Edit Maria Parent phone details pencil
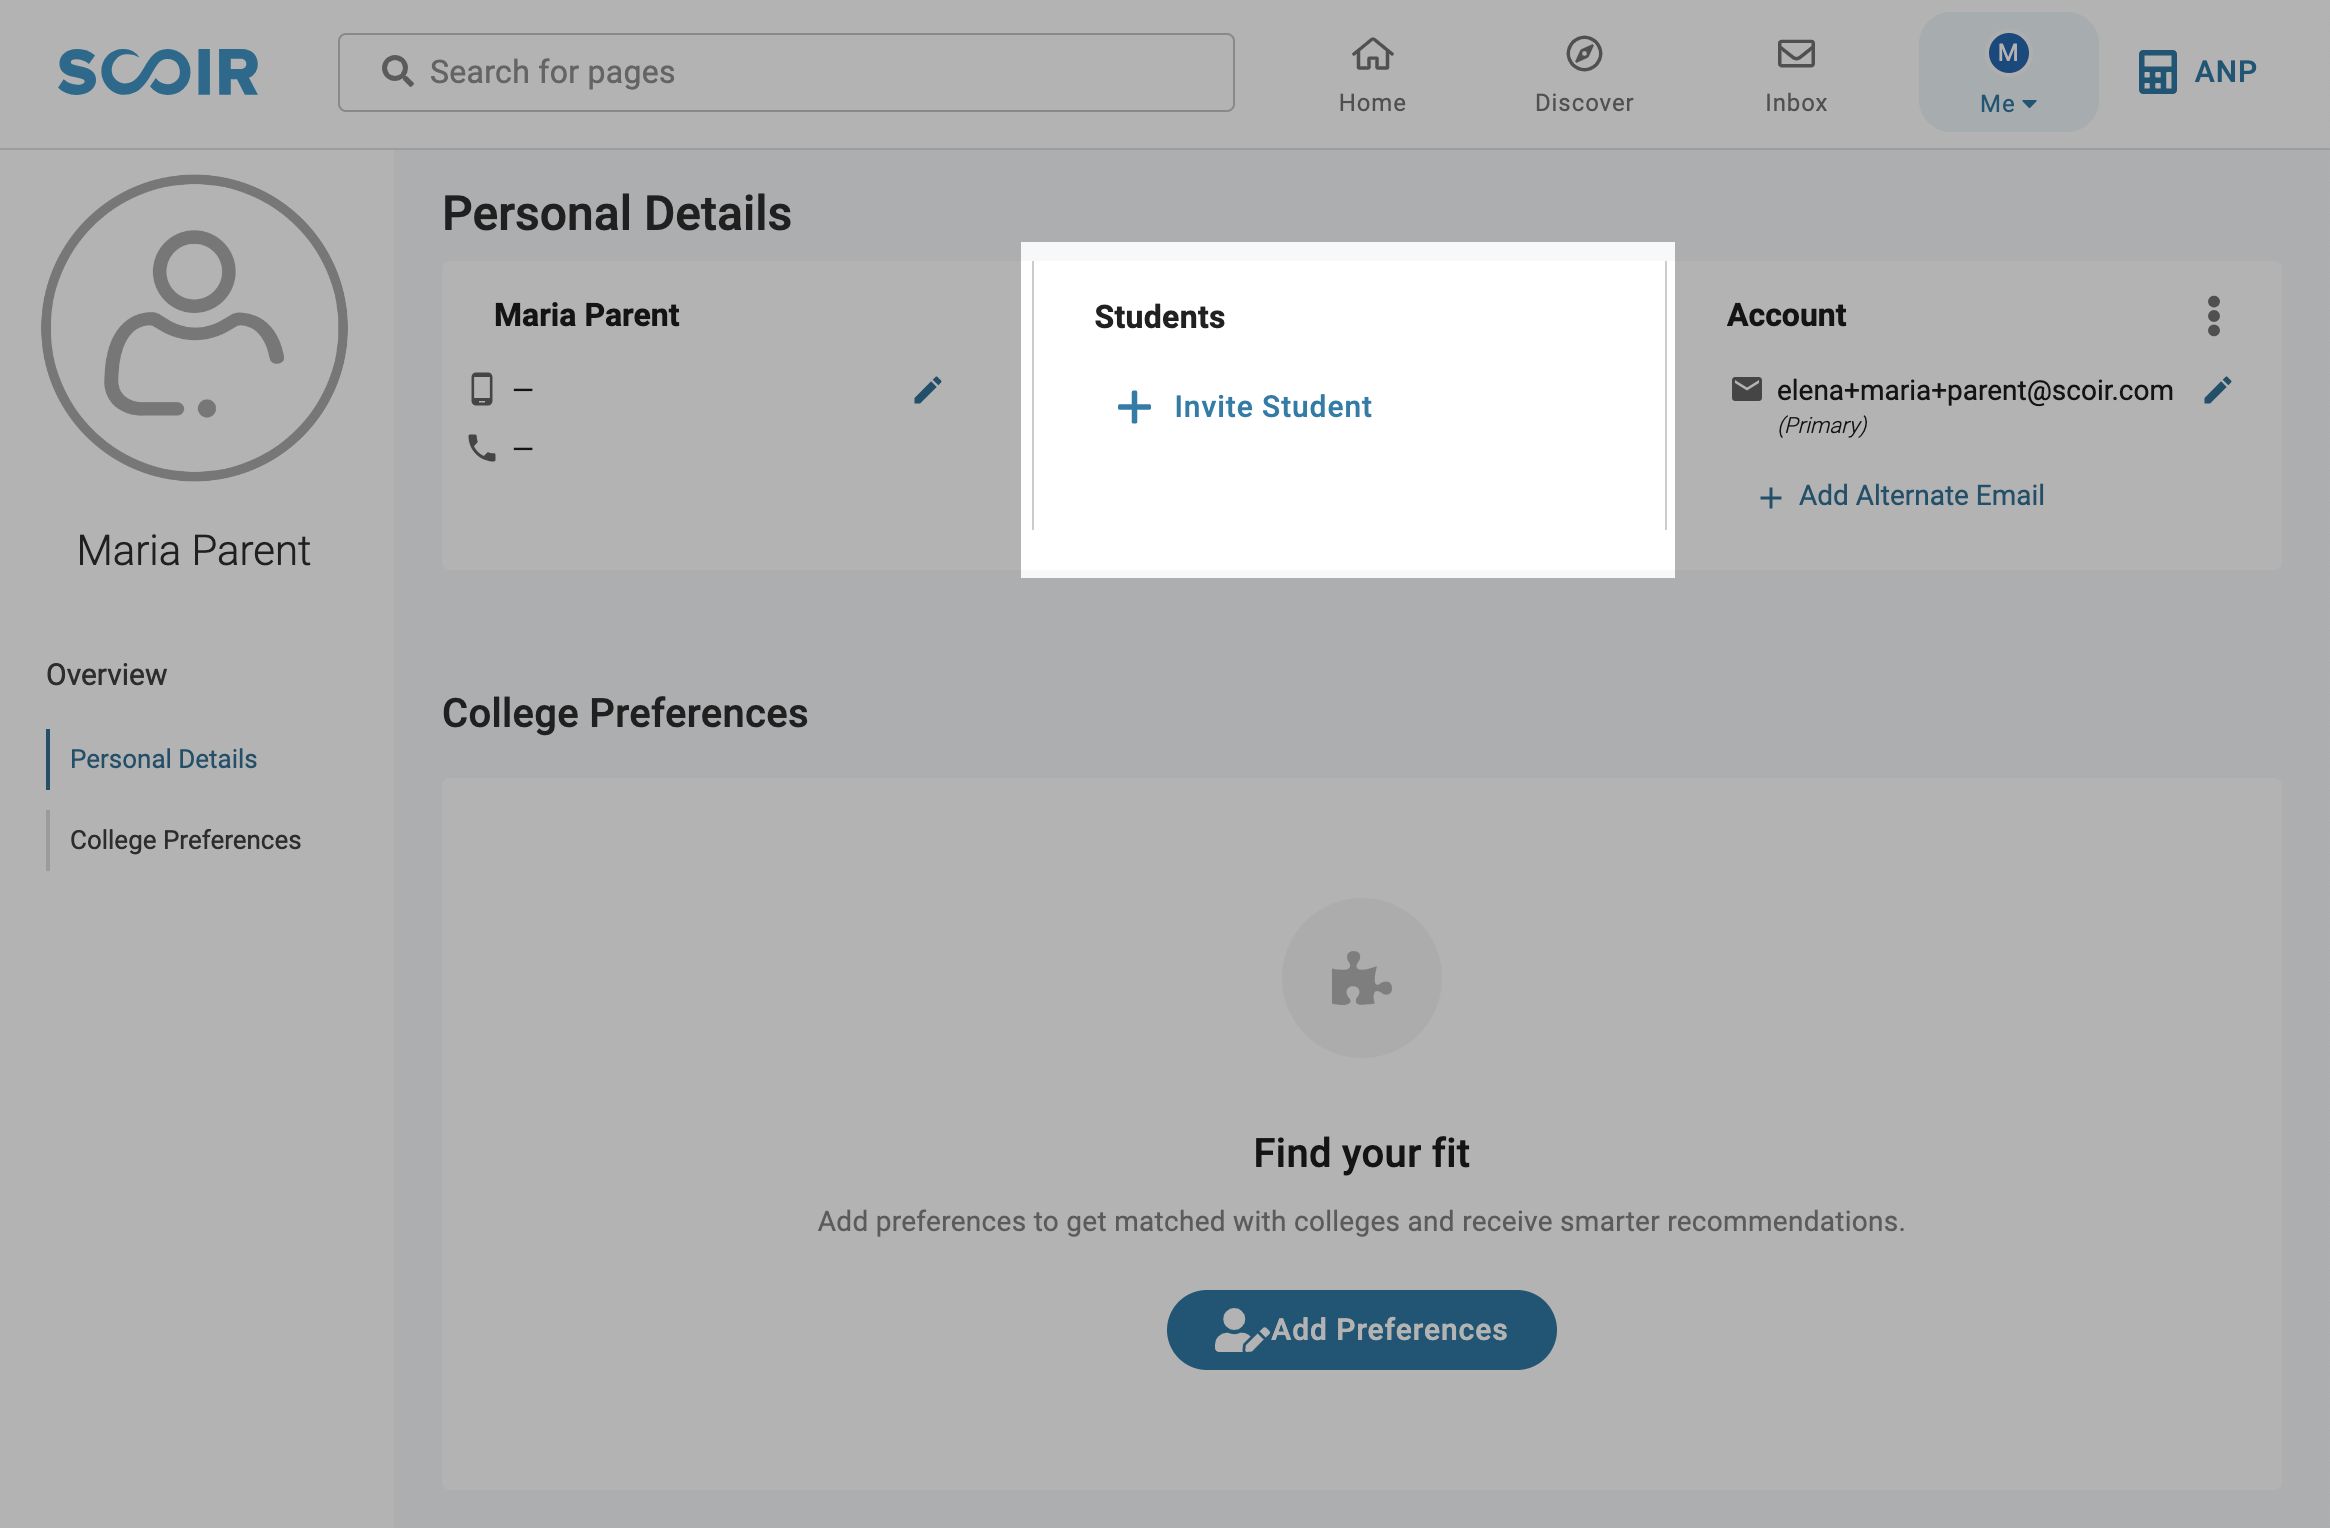2330x1528 pixels. click(928, 390)
